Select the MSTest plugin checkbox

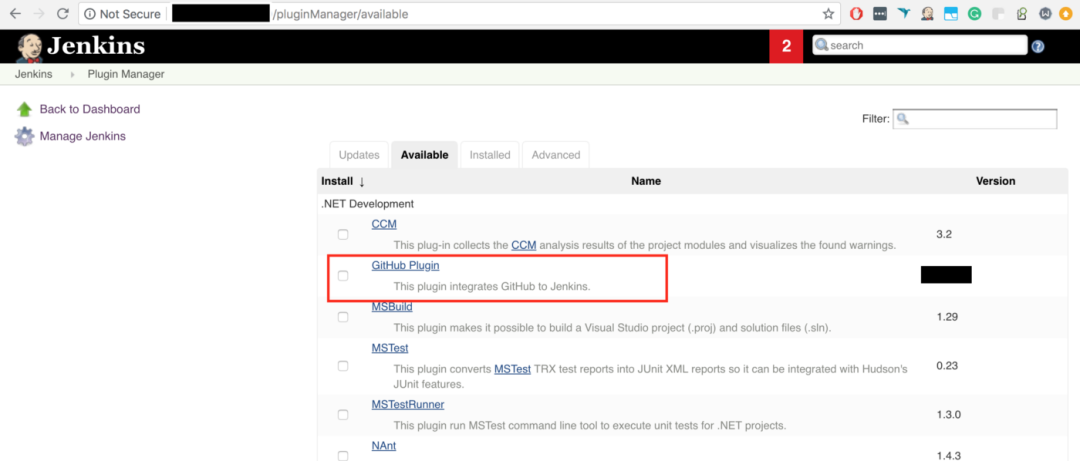tap(343, 366)
